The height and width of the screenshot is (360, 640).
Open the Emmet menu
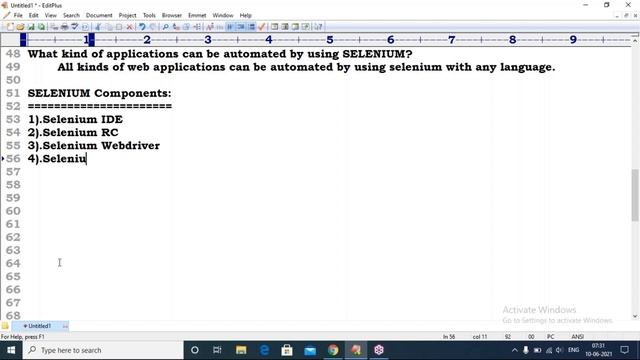tap(197, 15)
